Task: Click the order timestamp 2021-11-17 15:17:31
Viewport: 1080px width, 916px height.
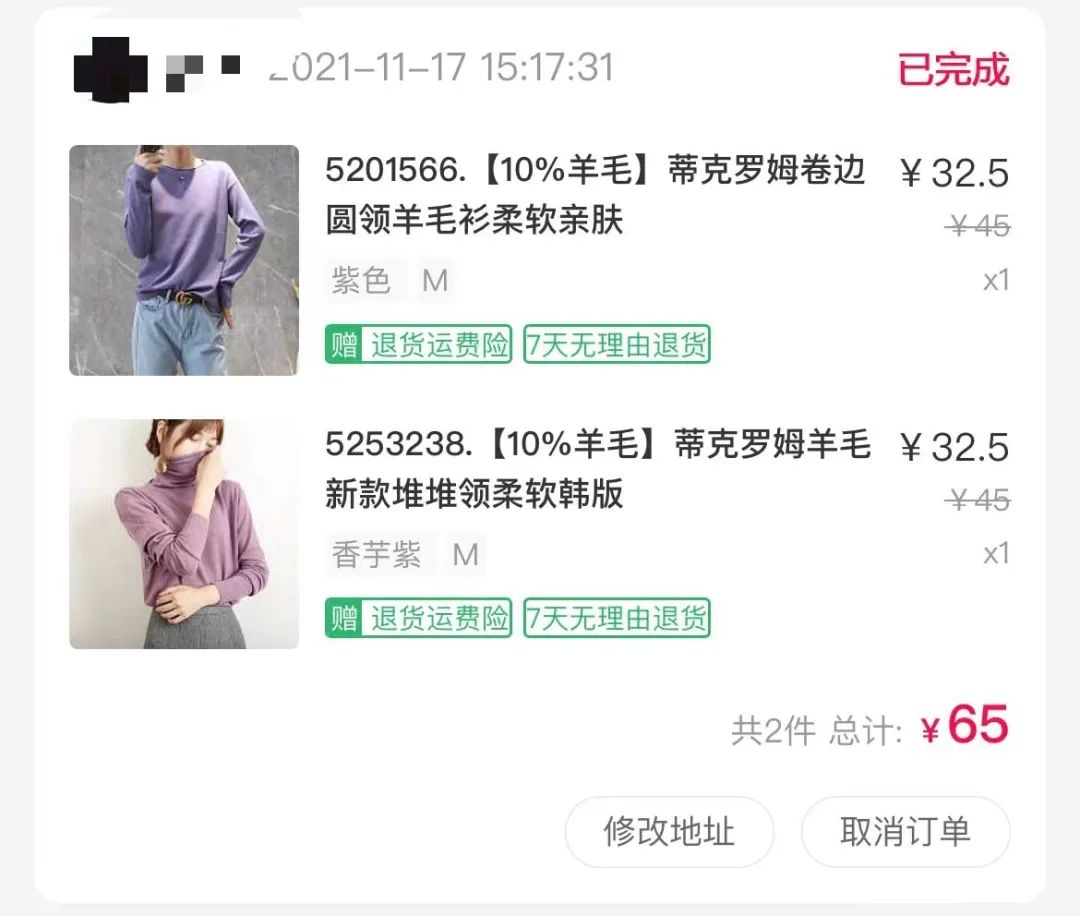Action: pos(442,67)
